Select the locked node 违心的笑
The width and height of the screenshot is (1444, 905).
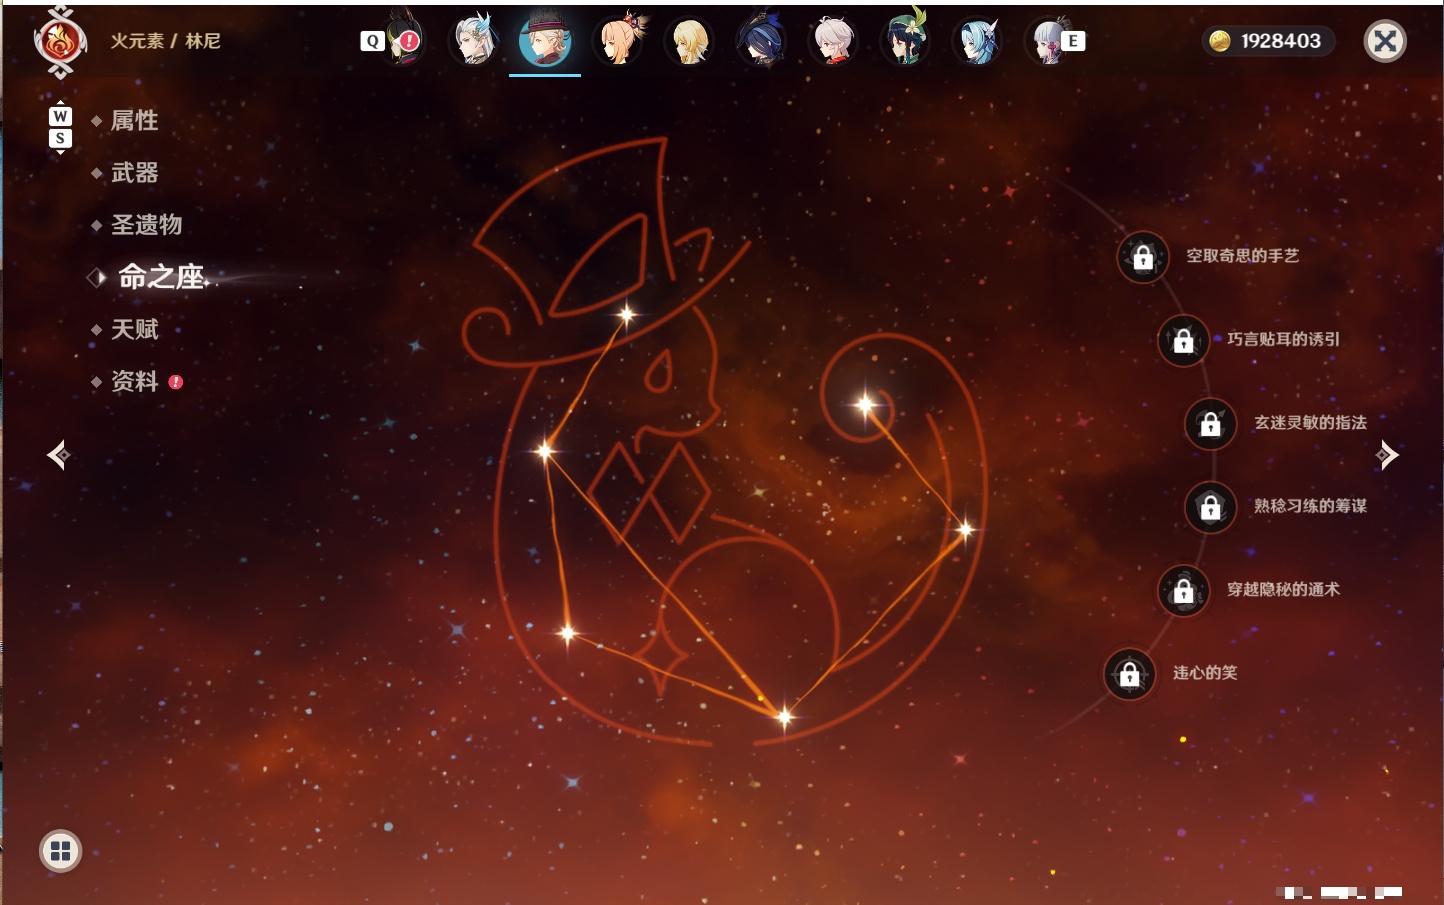pyautogui.click(x=1129, y=674)
